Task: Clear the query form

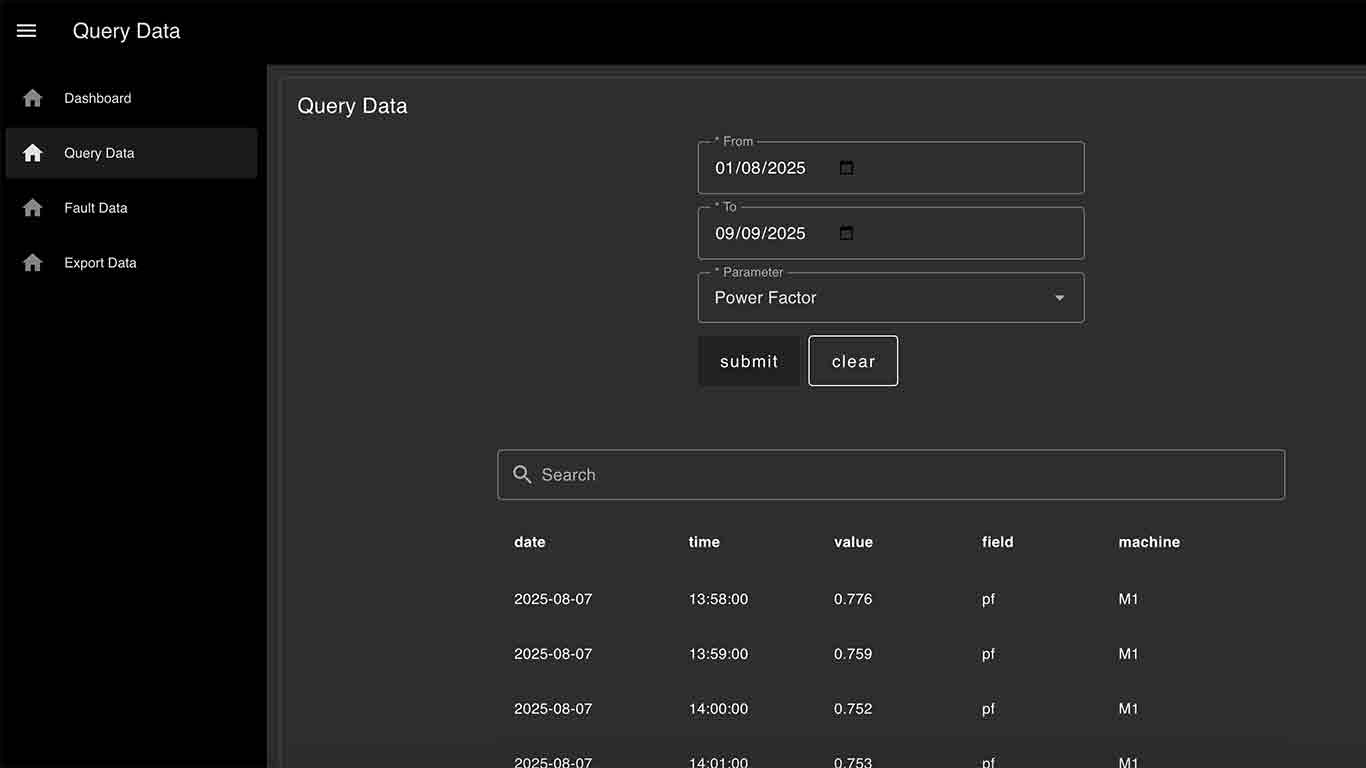Action: click(853, 361)
